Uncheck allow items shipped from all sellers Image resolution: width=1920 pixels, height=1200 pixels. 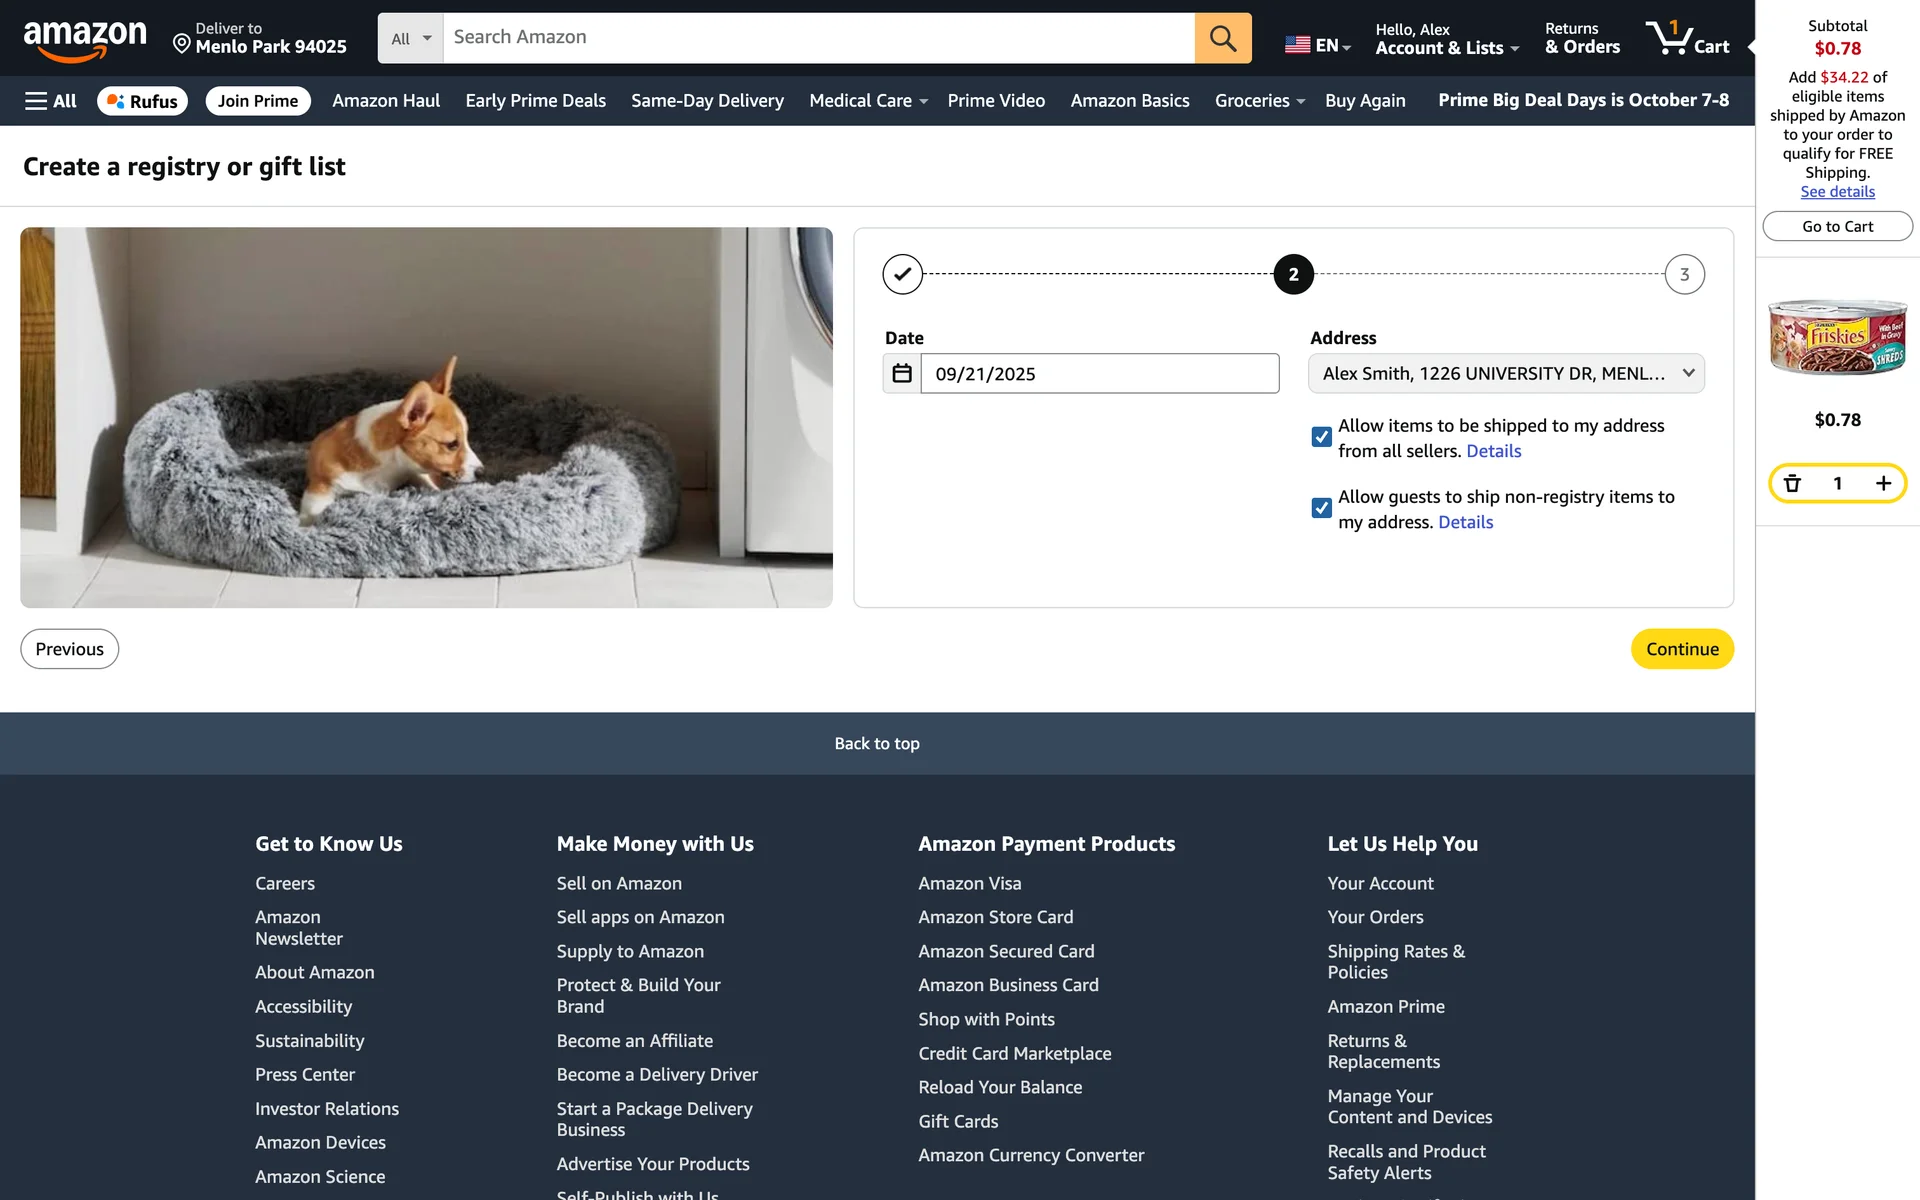coord(1321,437)
